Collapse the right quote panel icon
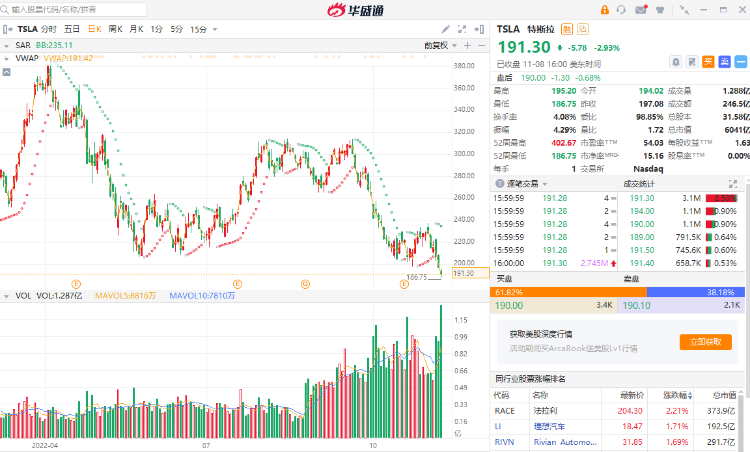 [x=479, y=29]
